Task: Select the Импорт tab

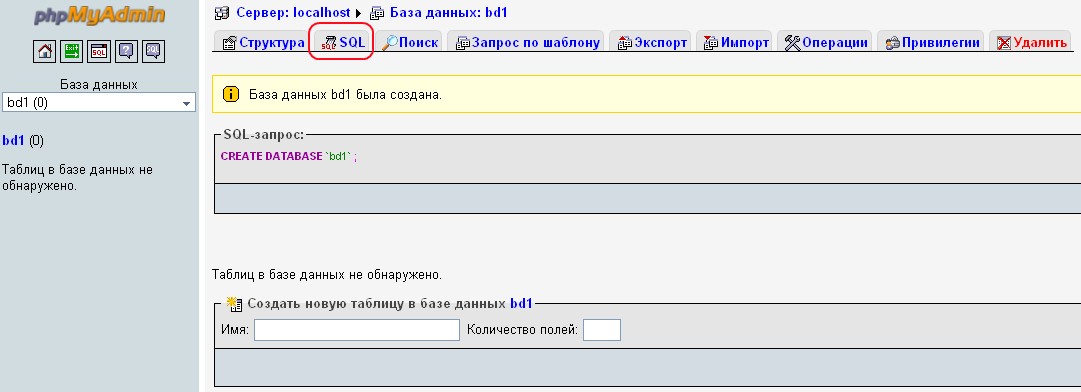Action: (x=736, y=42)
